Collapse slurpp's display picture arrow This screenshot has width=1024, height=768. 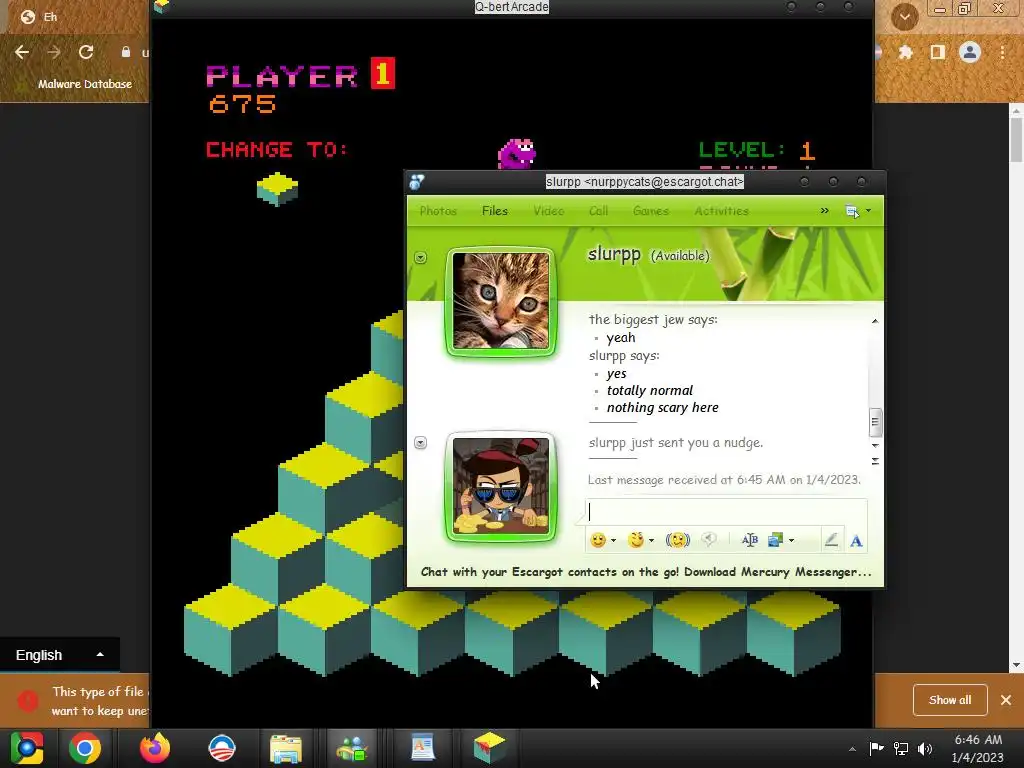tap(421, 258)
